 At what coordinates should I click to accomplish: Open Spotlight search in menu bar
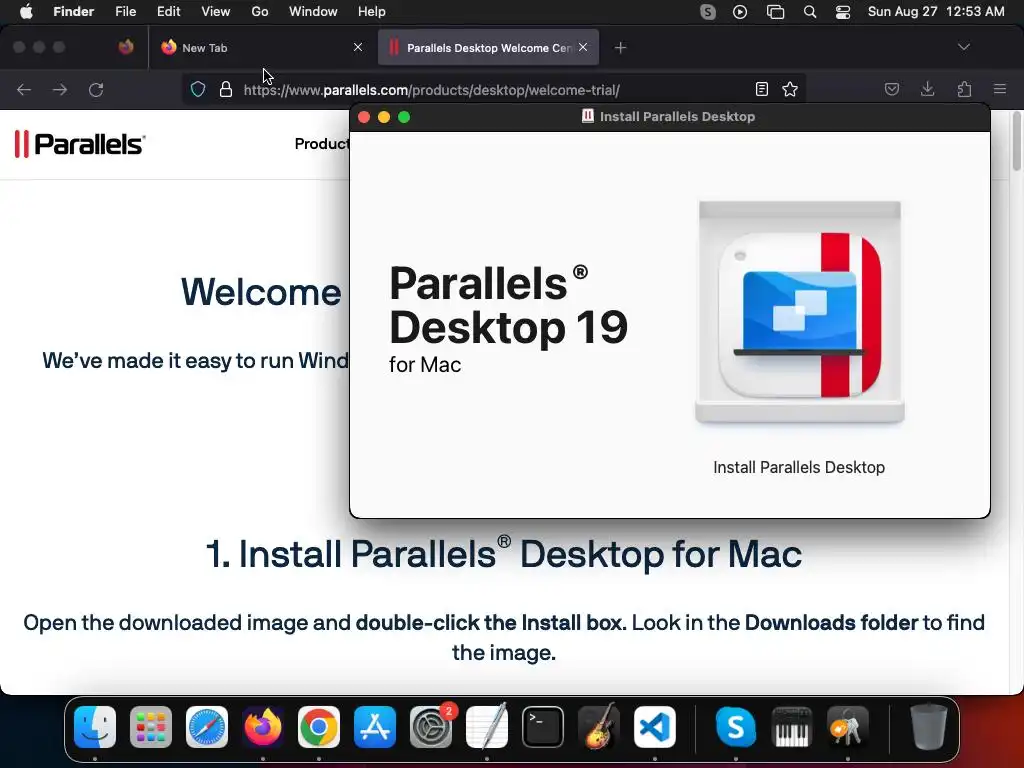coord(810,12)
